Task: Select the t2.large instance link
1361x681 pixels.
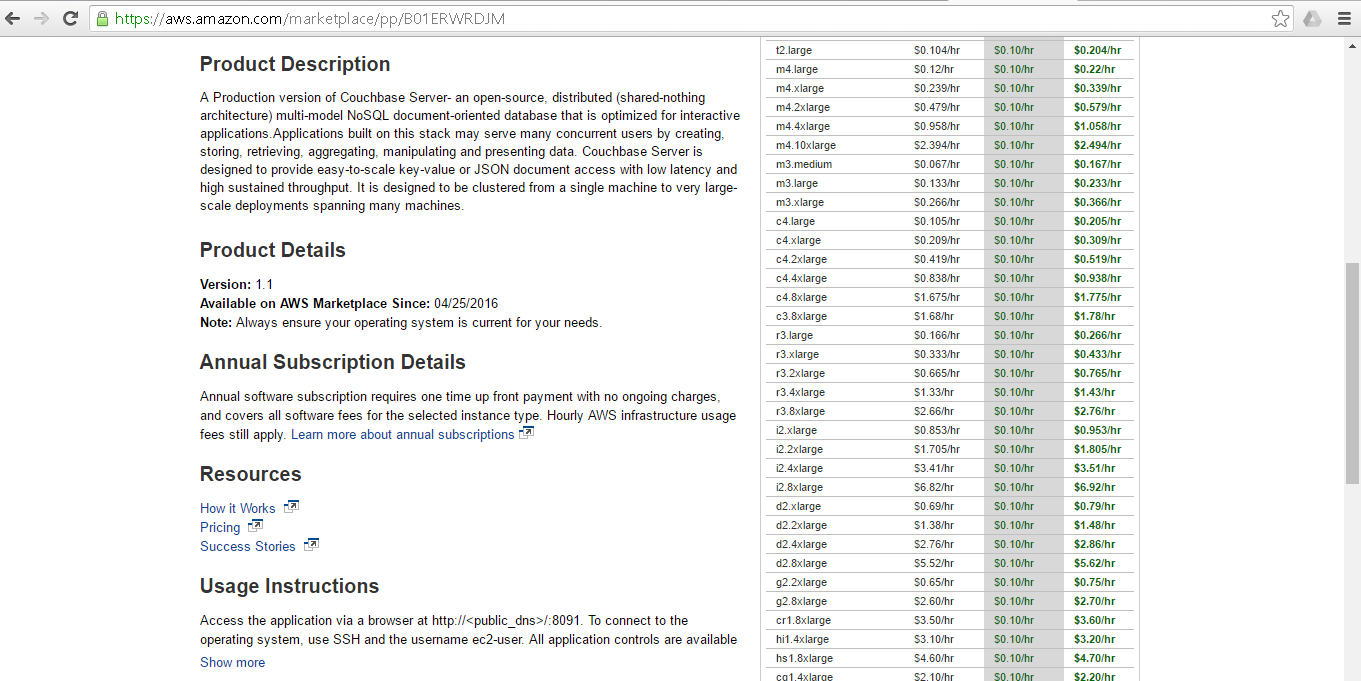Action: click(x=793, y=50)
